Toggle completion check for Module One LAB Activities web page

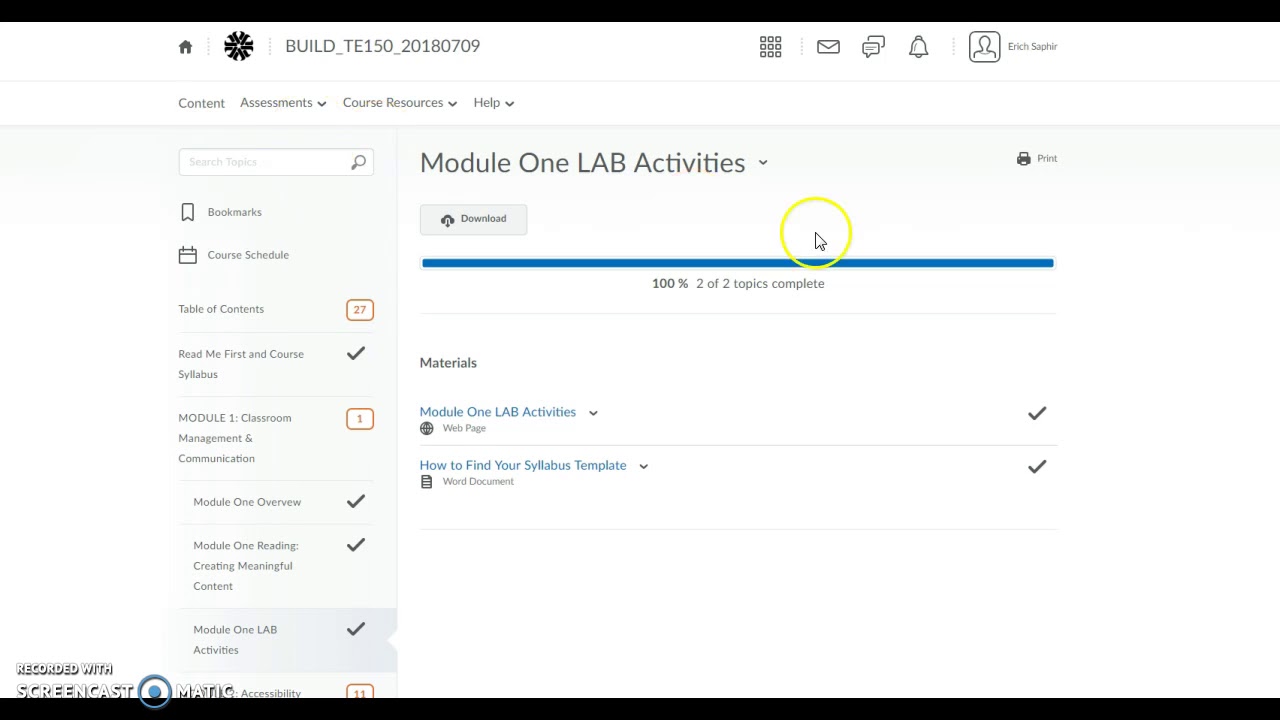click(1037, 413)
